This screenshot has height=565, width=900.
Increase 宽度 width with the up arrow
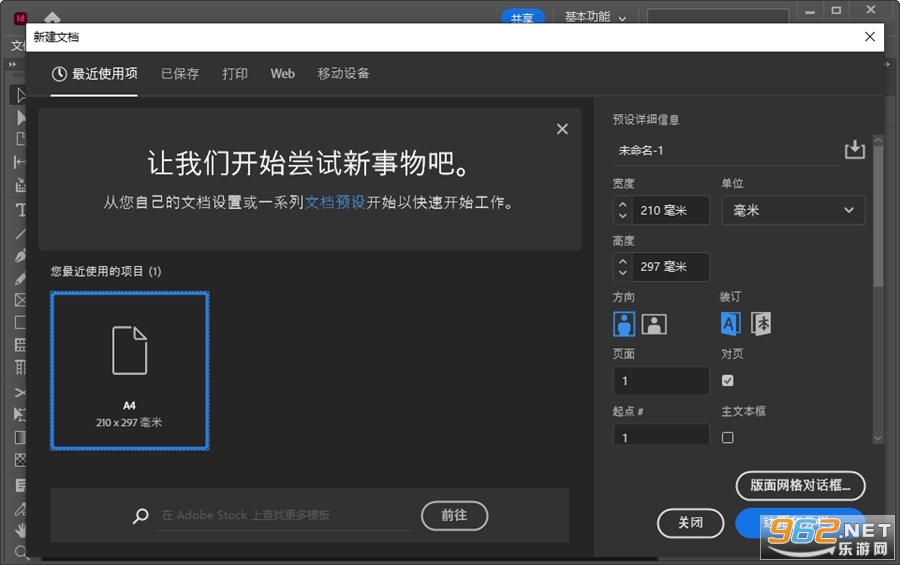(623, 204)
